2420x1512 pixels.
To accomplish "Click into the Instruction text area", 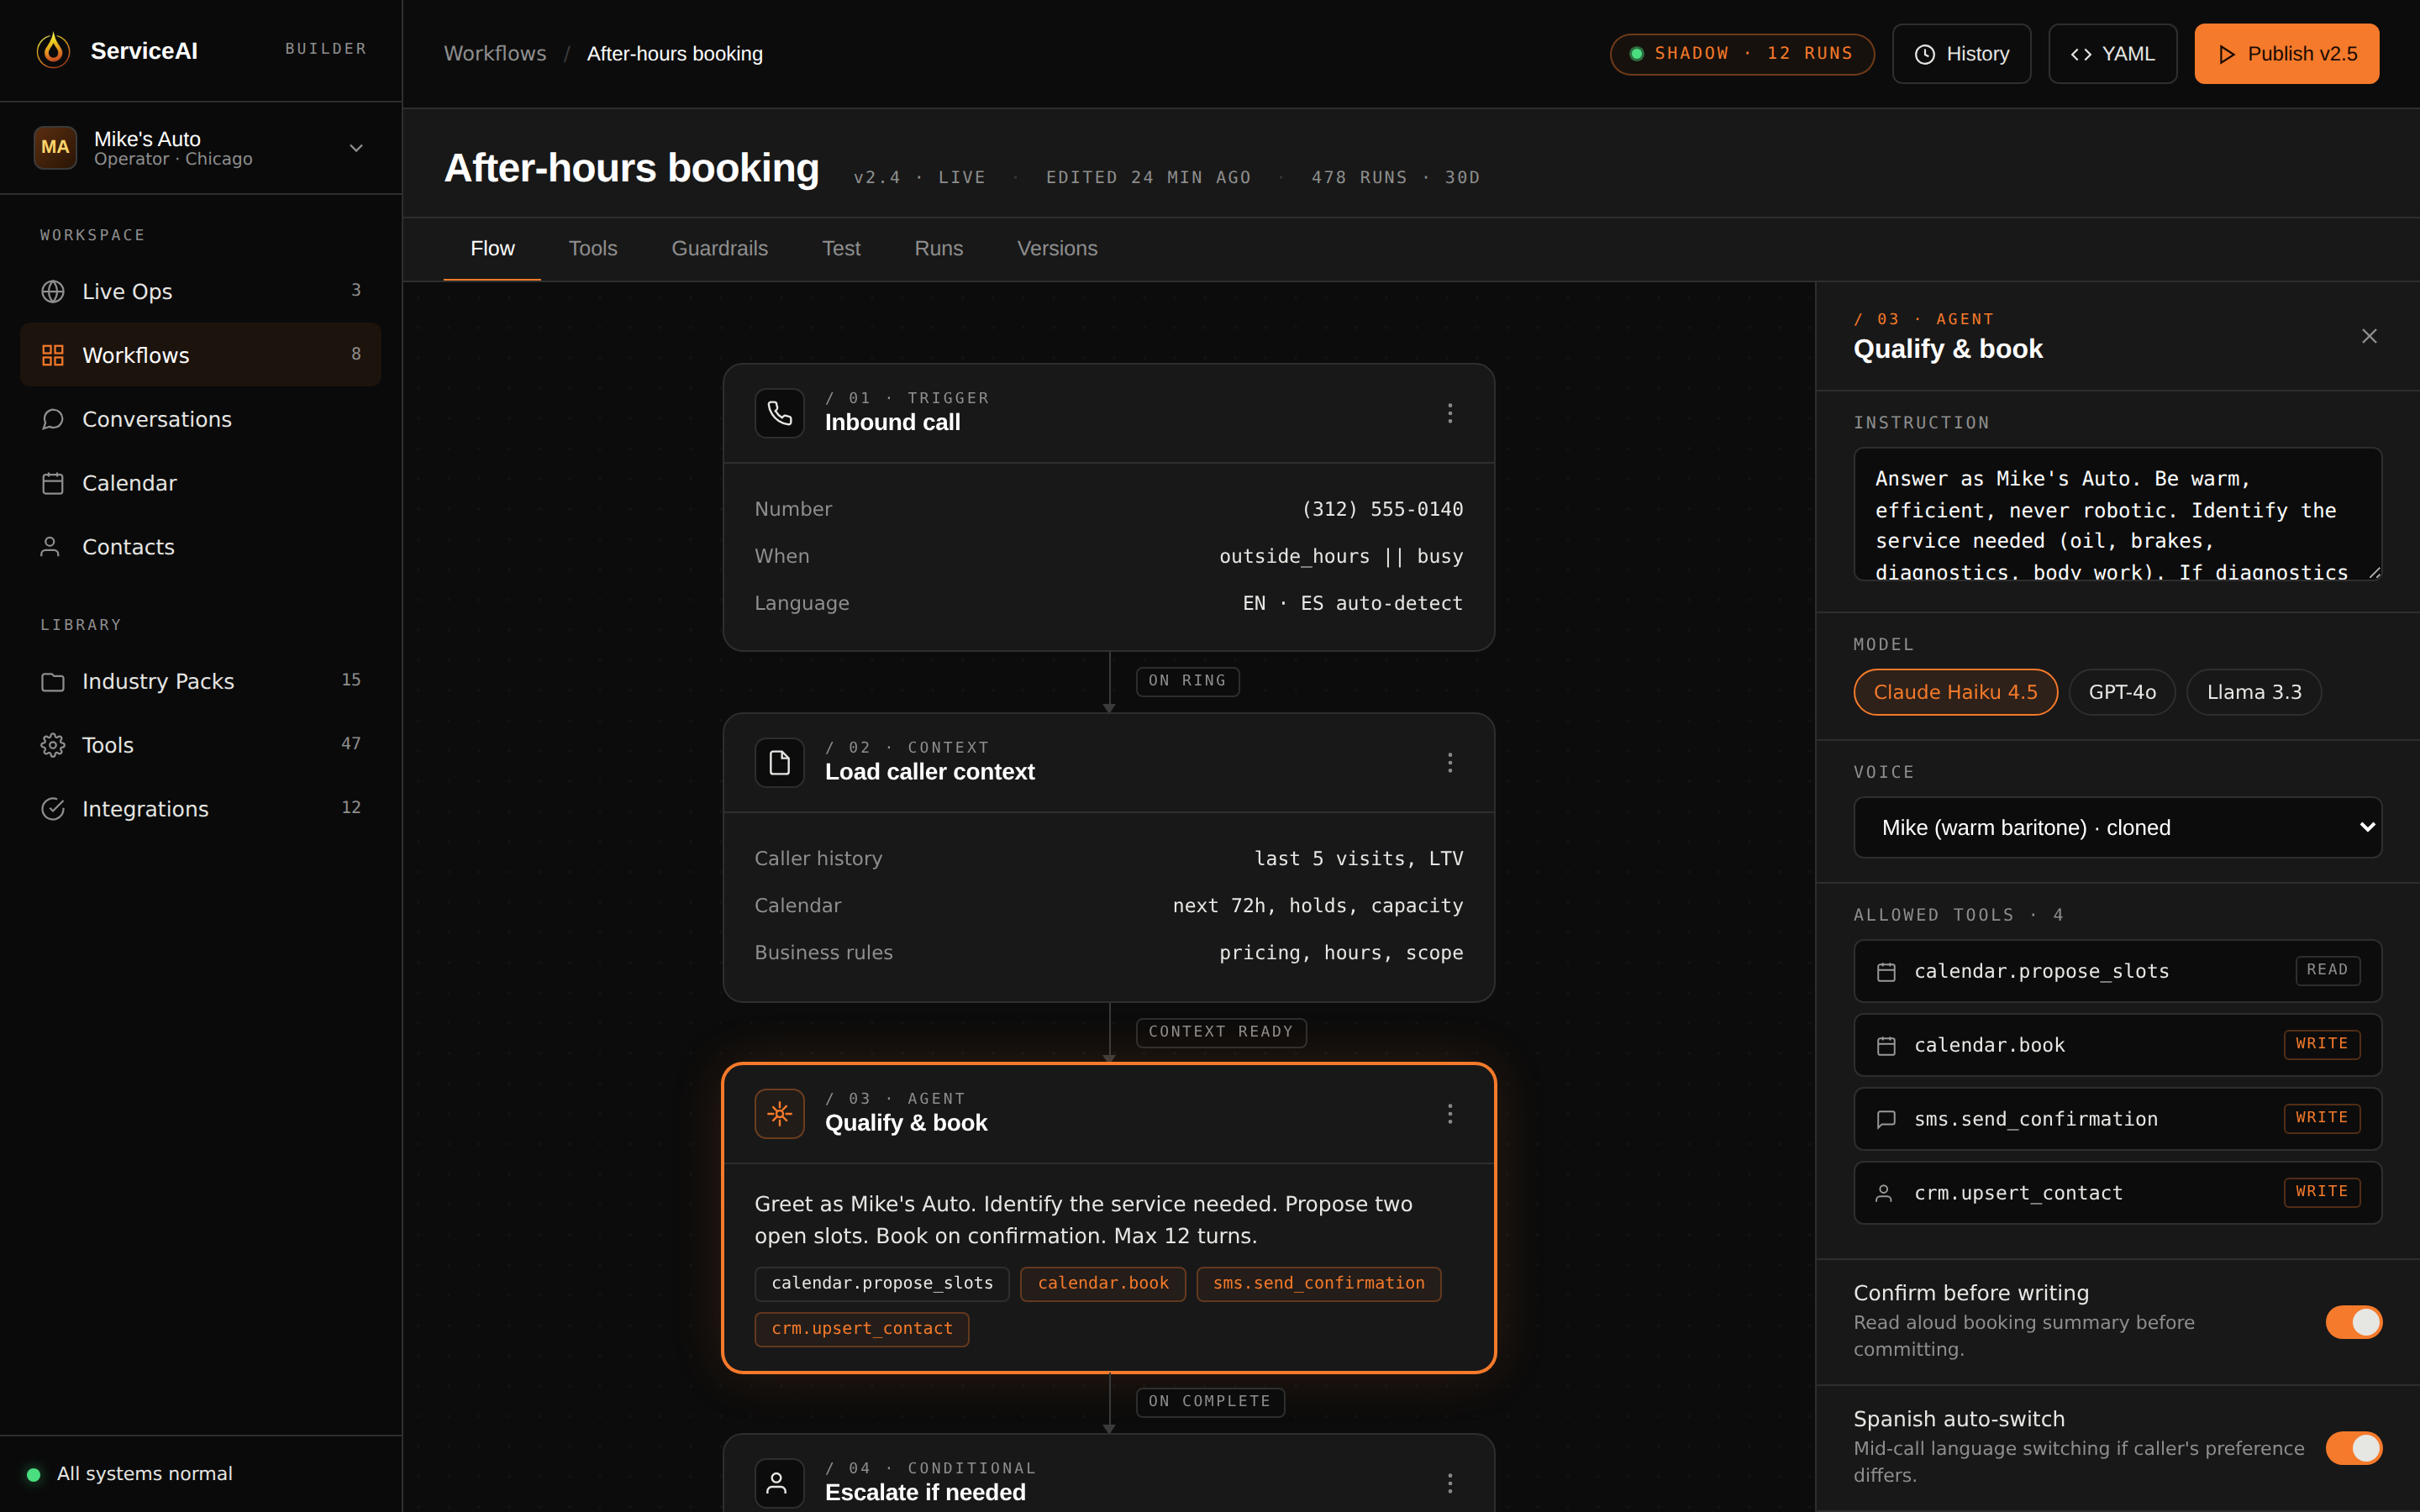I will coord(2117,514).
